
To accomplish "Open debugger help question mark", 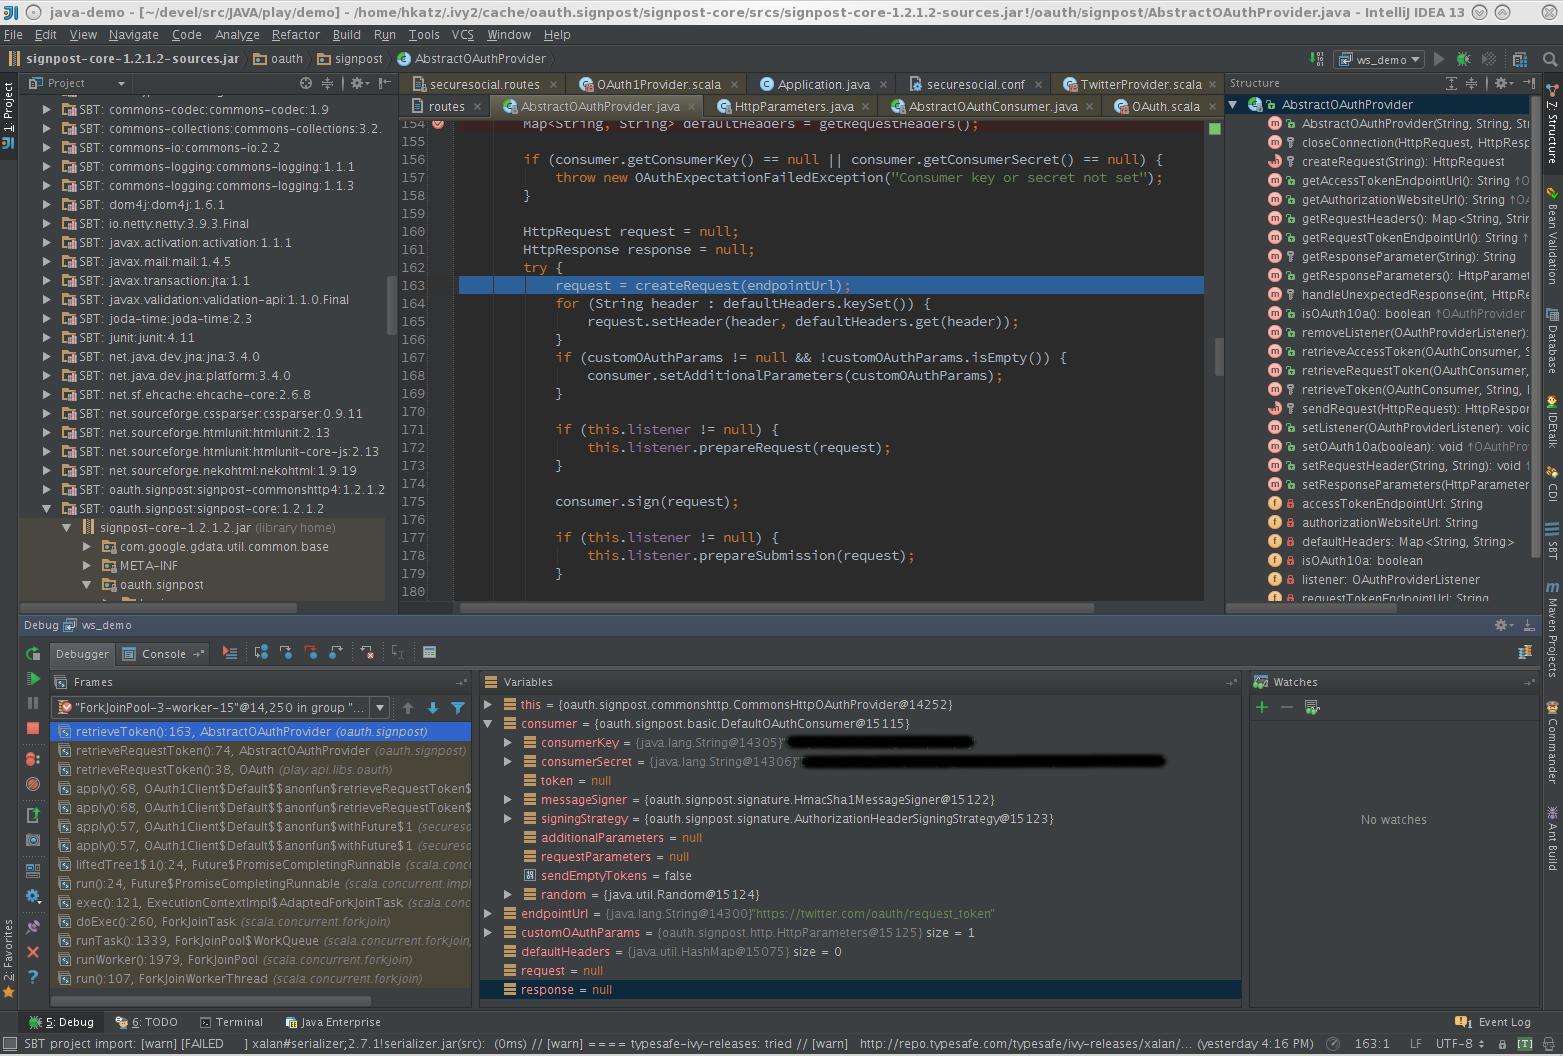I will click(x=33, y=976).
